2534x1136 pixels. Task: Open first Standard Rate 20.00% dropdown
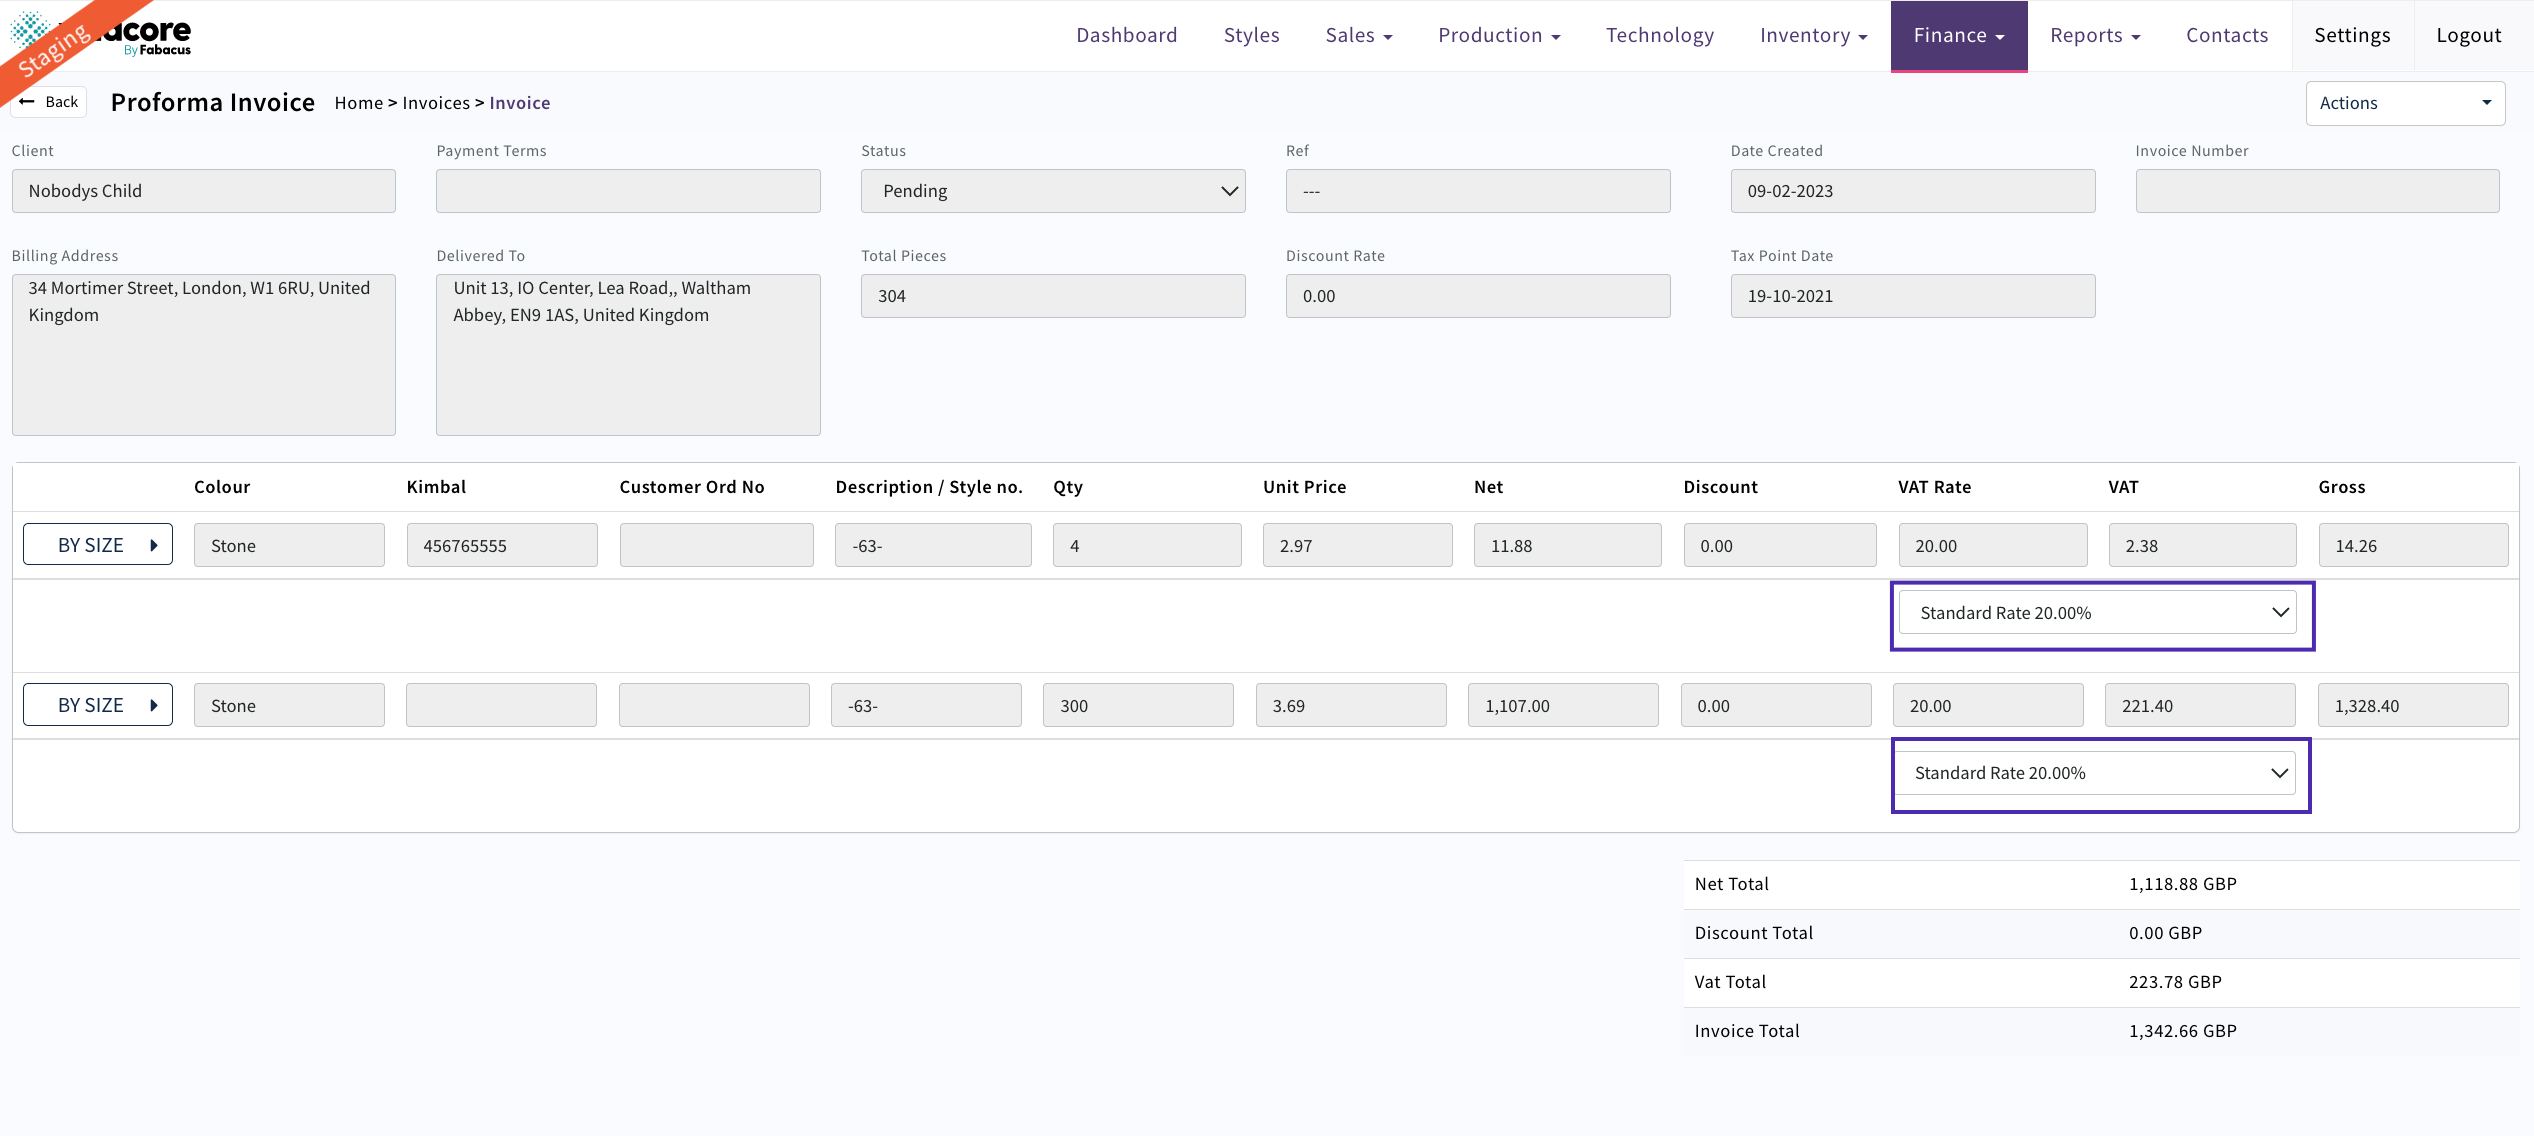click(2096, 613)
